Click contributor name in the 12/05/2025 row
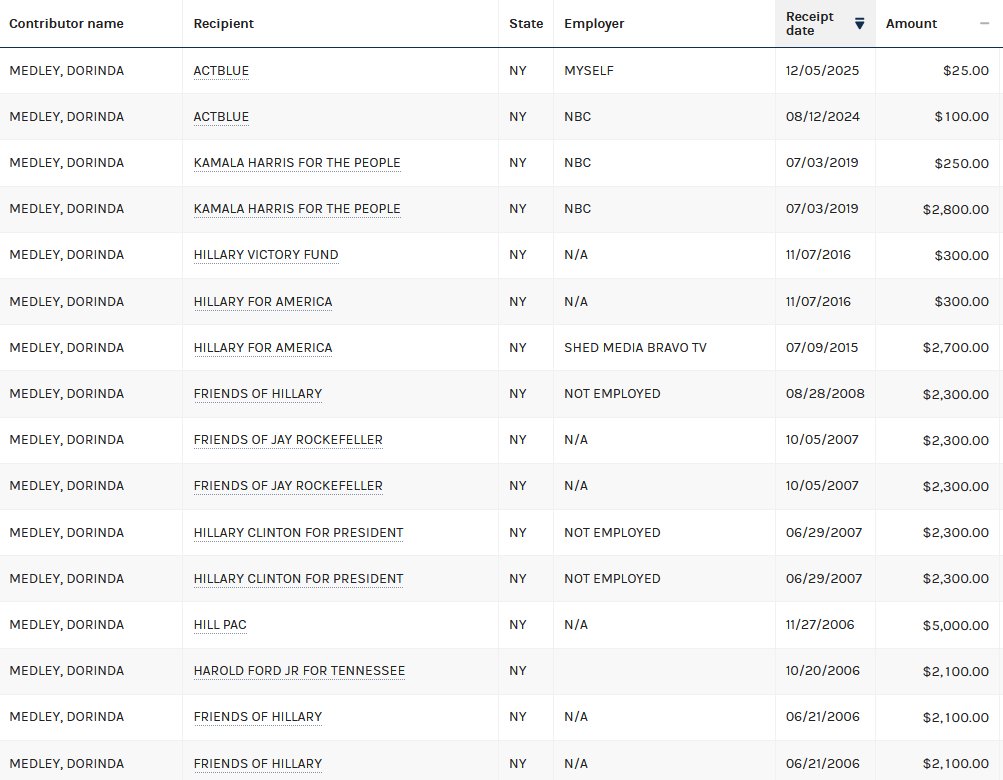 pos(67,71)
